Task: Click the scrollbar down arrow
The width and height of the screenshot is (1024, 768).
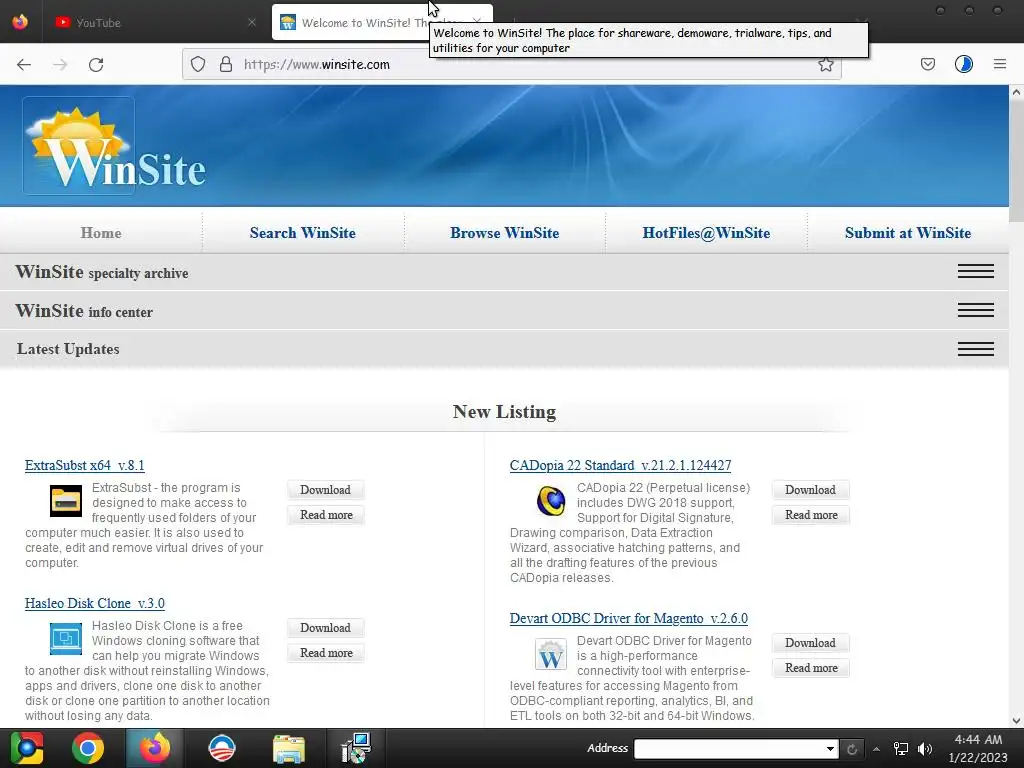Action: [x=1016, y=721]
